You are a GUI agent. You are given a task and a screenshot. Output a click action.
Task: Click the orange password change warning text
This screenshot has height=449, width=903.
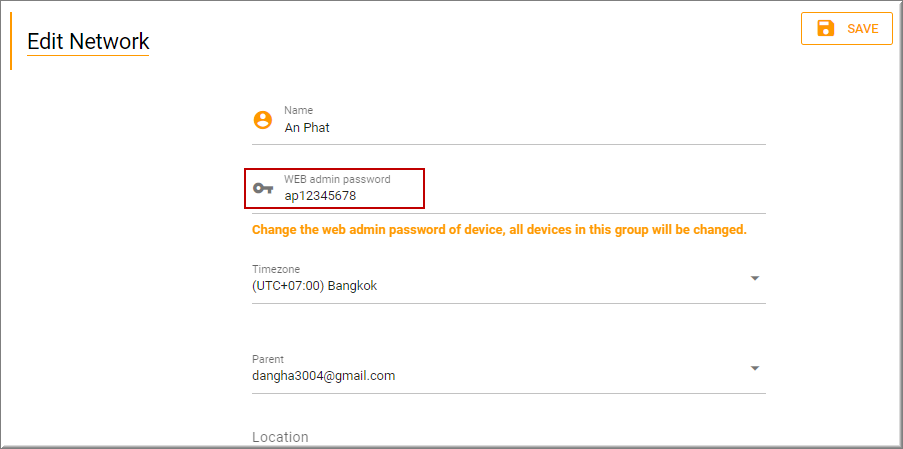[499, 230]
